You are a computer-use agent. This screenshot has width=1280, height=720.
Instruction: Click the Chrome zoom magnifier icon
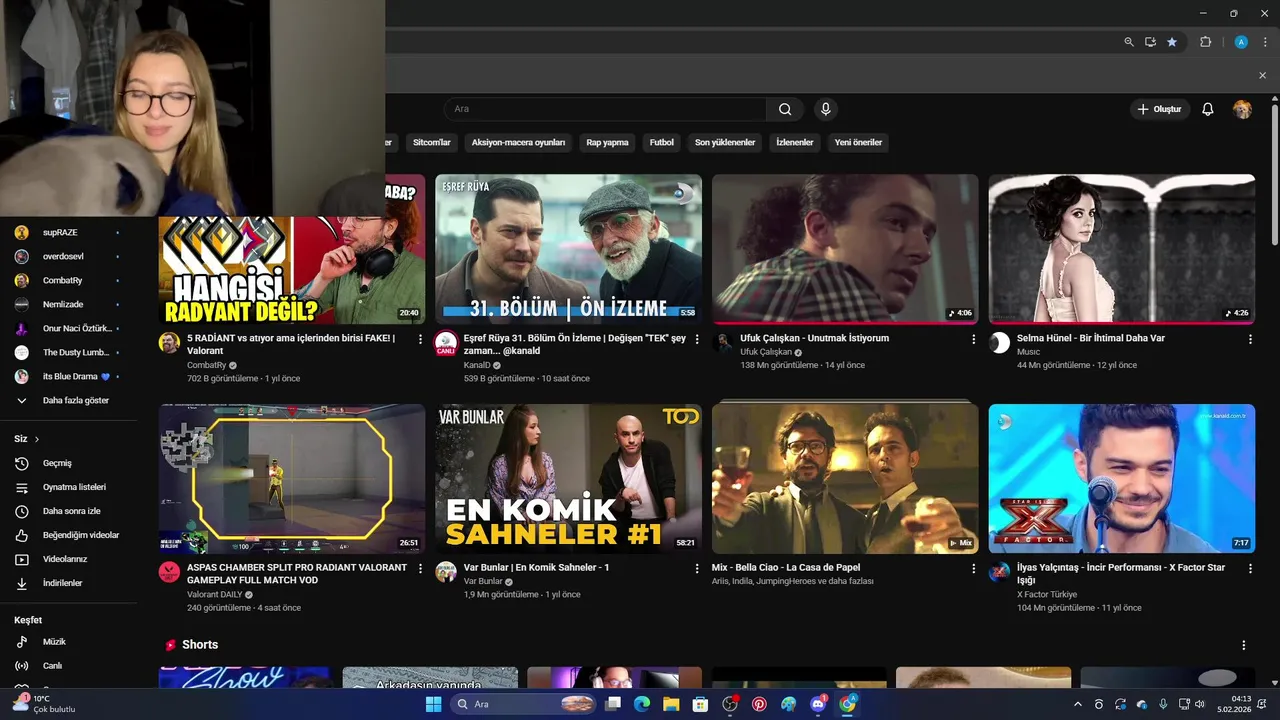click(1129, 42)
